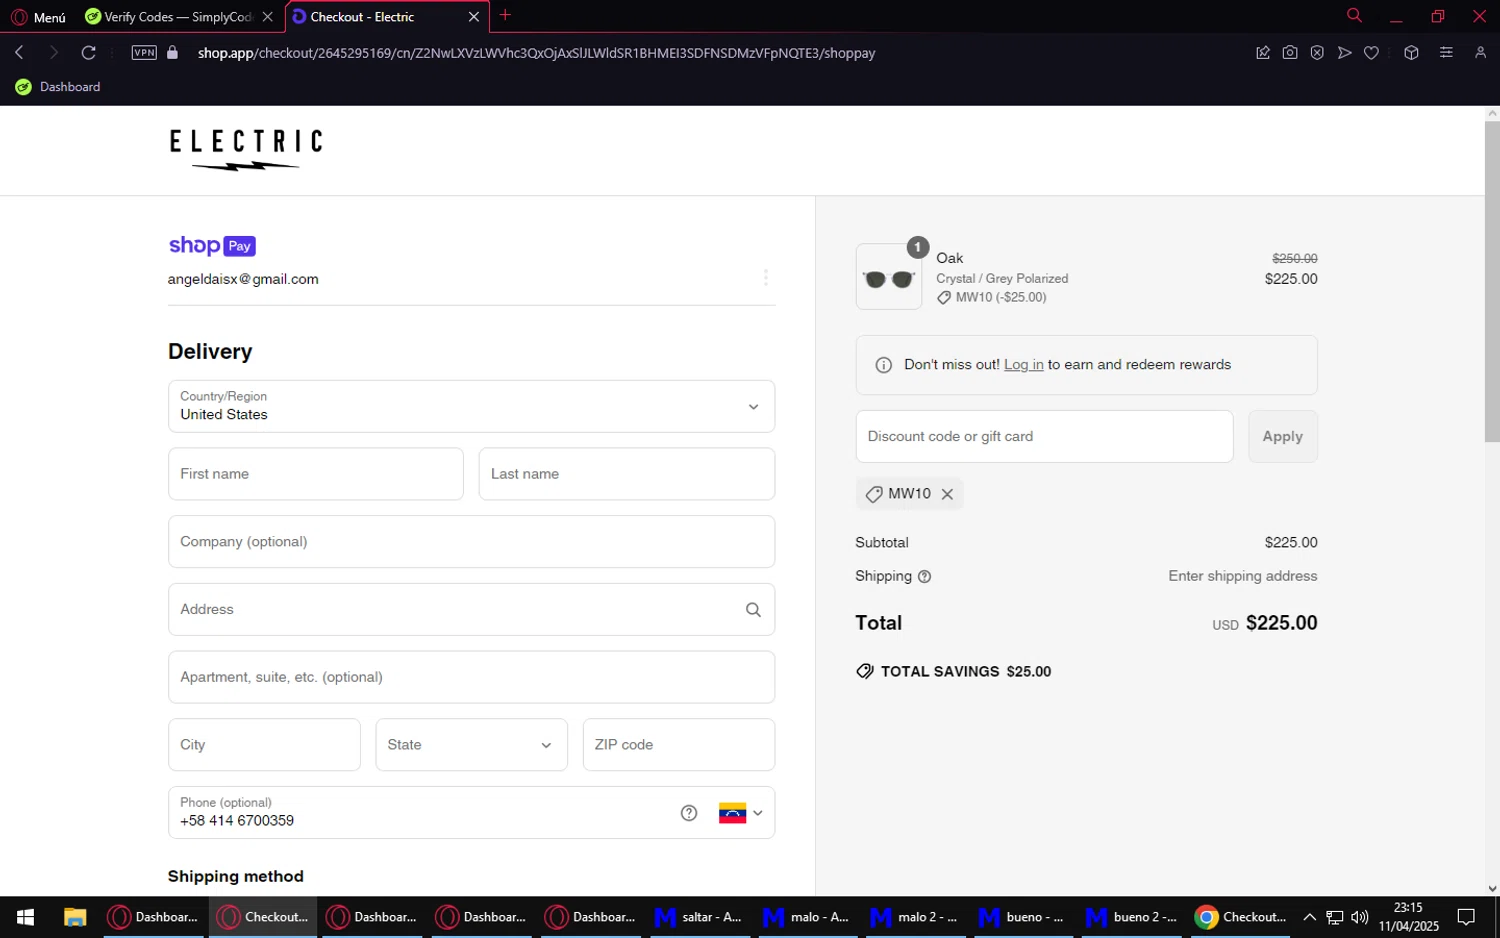Viewport: 1500px width, 938px height.
Task: Open the extensions cube icon
Action: click(x=1411, y=53)
